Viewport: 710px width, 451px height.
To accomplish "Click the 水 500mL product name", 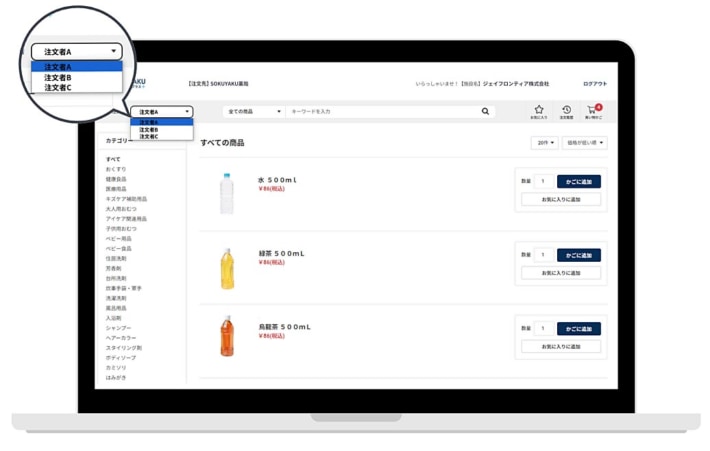I will pos(277,180).
